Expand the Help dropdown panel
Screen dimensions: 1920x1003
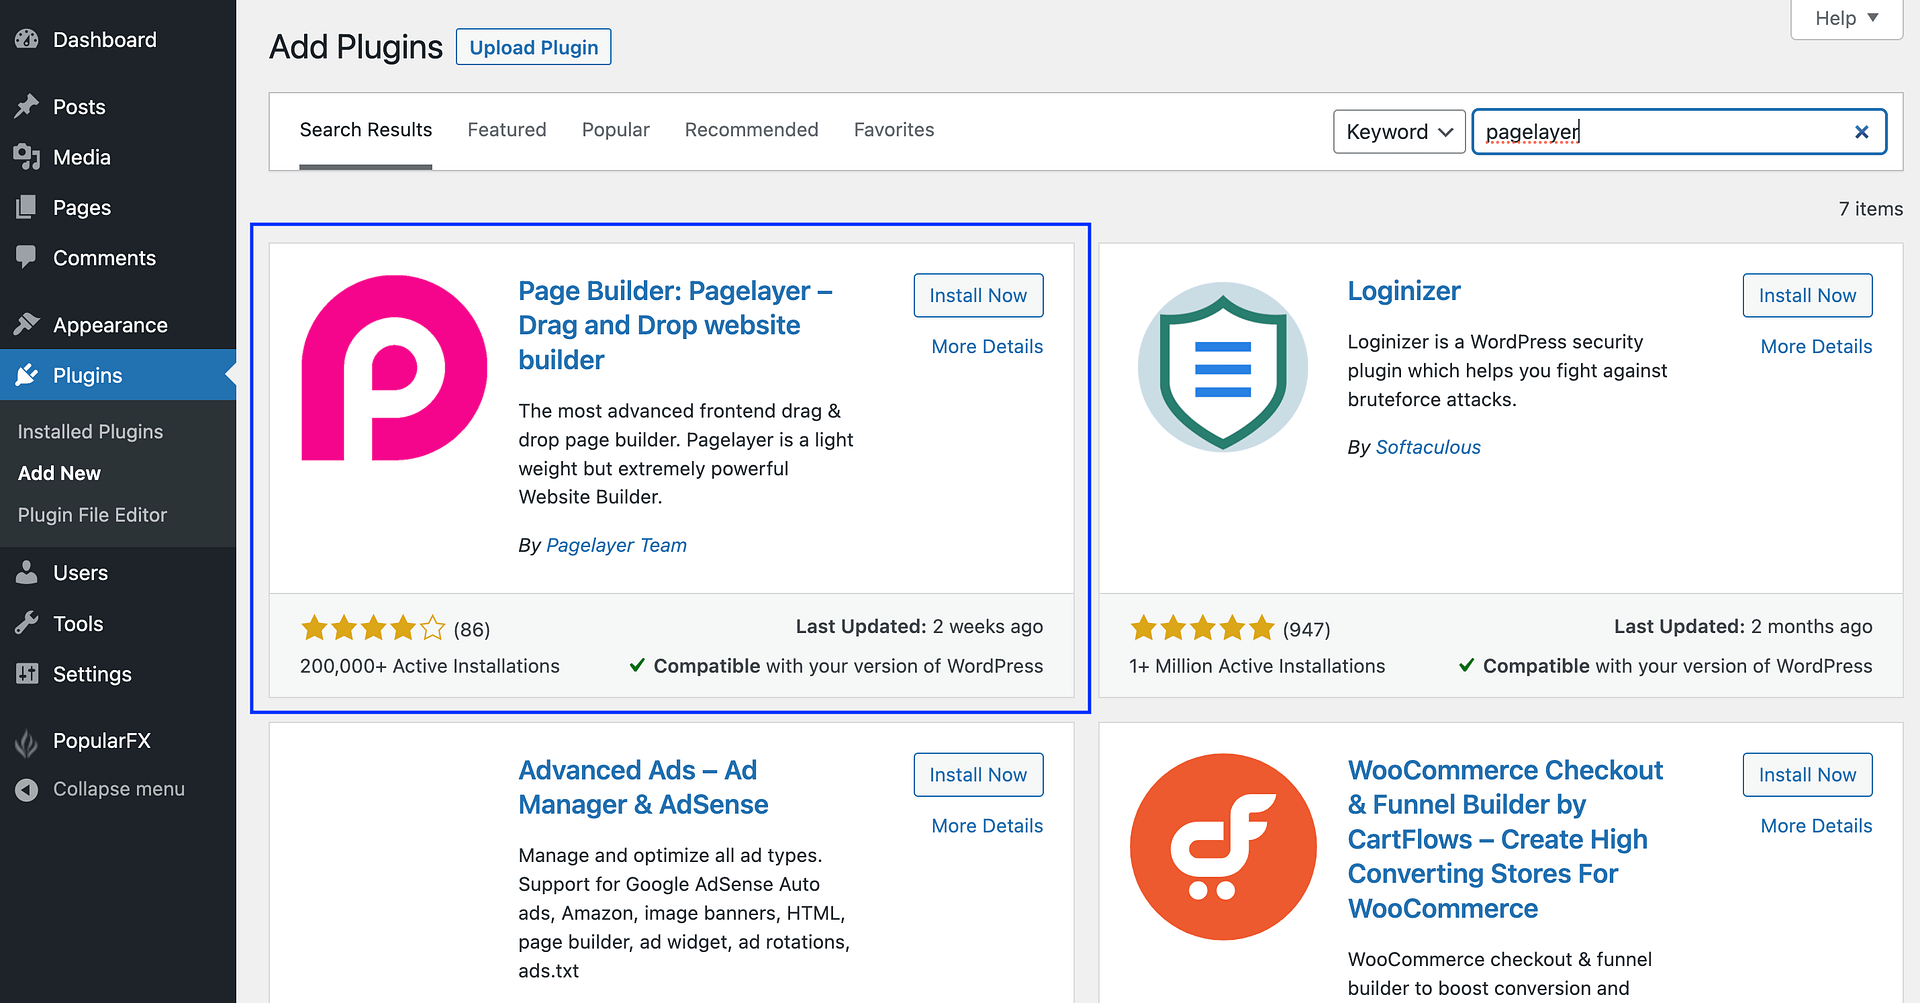(1846, 18)
